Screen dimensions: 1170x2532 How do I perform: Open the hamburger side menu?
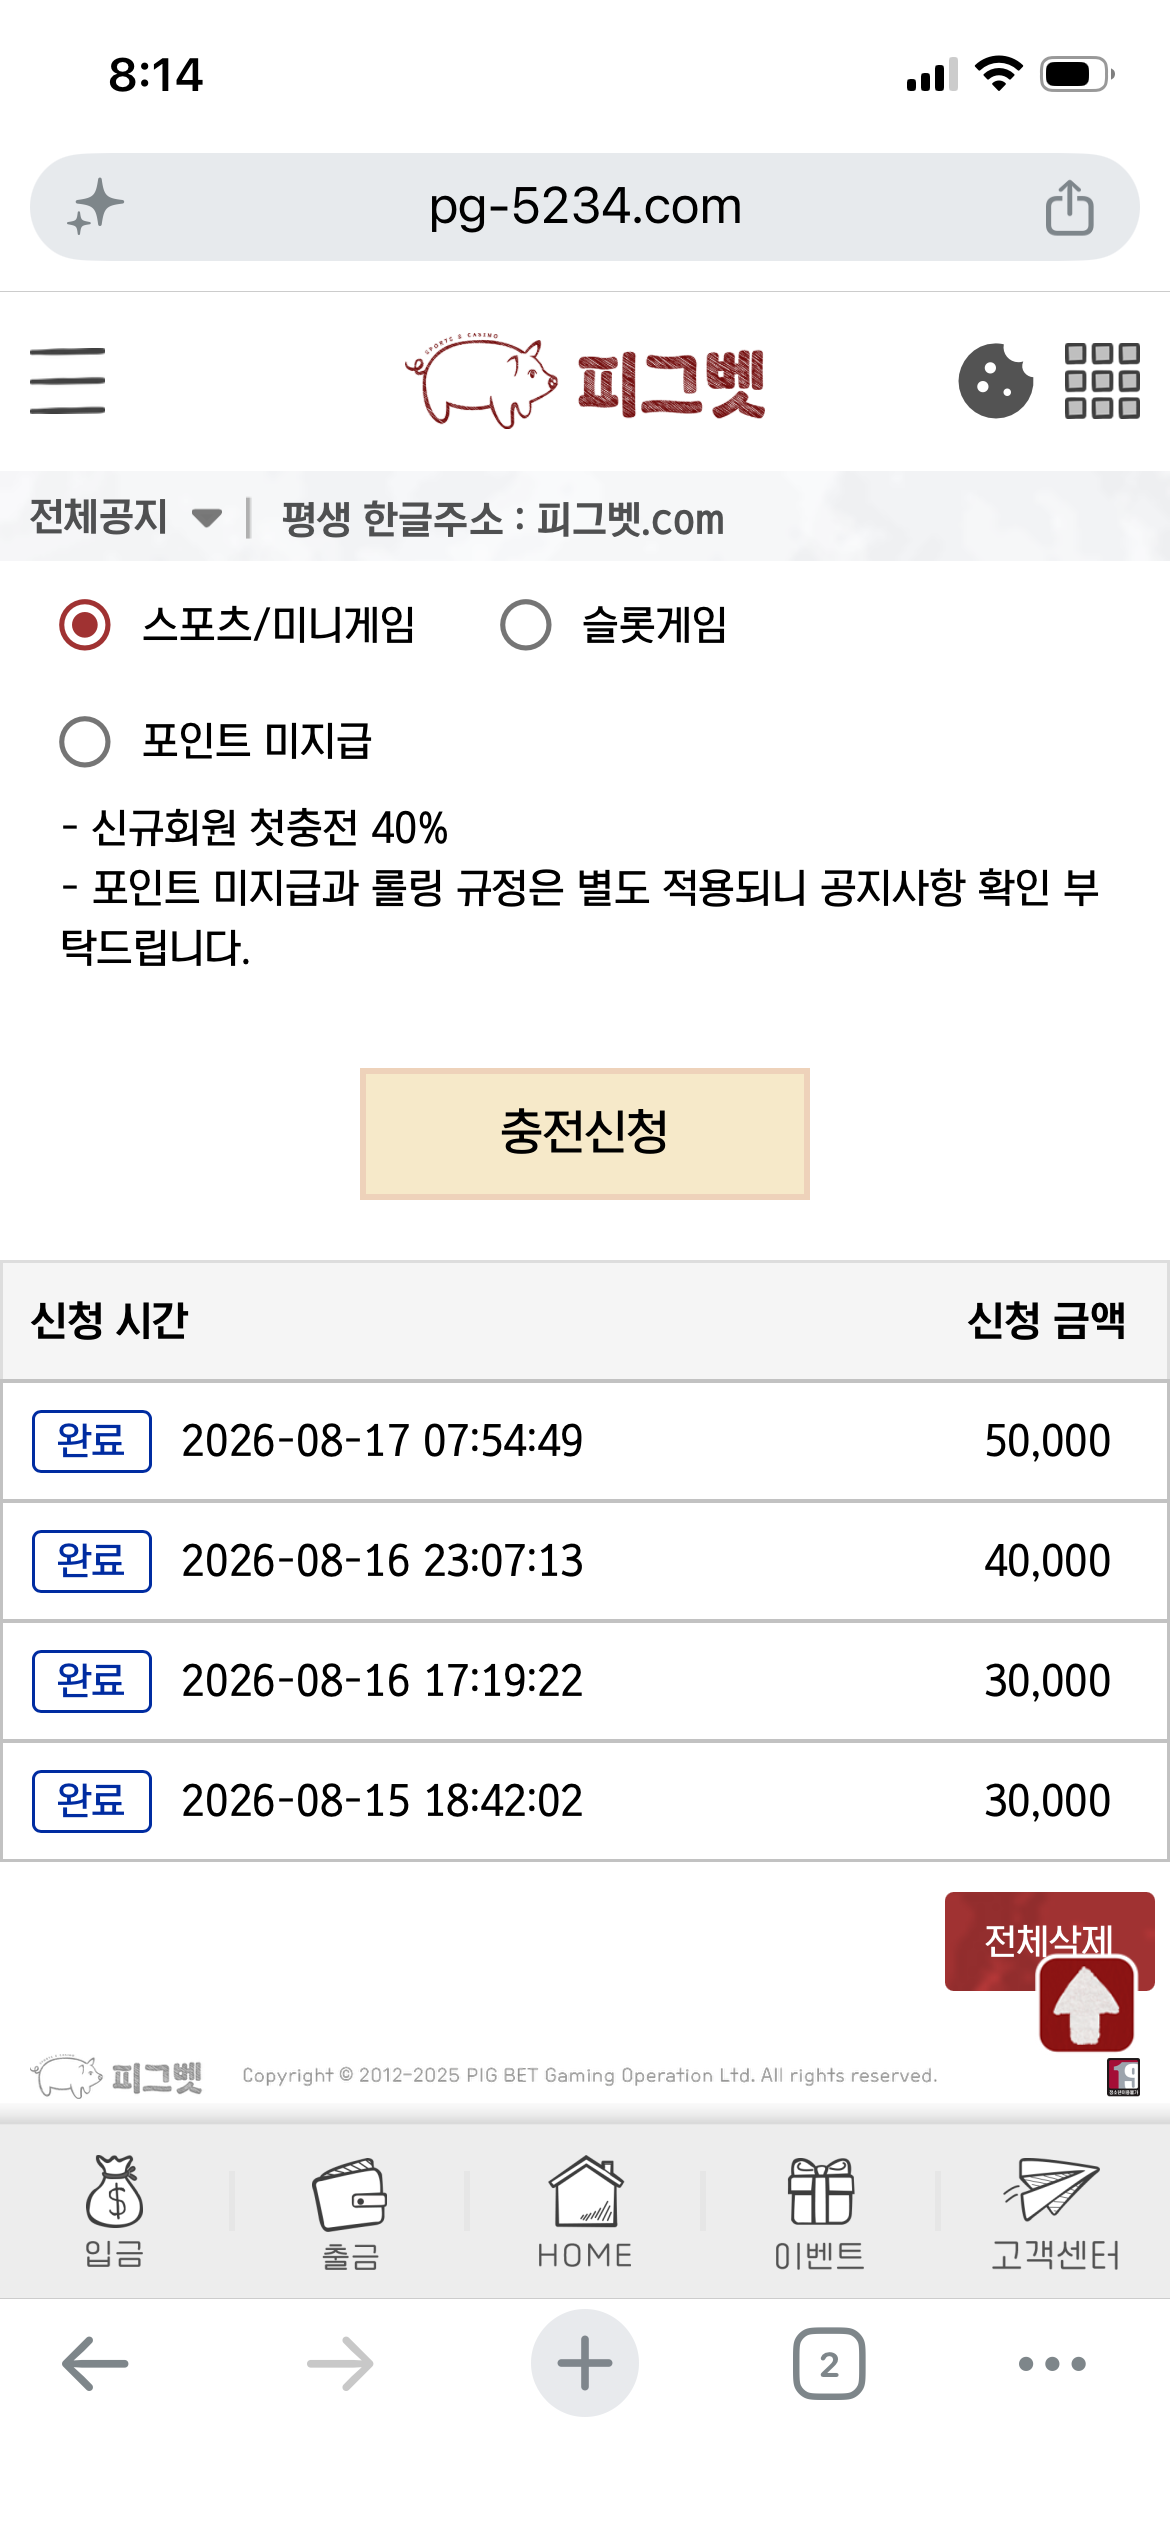[67, 381]
